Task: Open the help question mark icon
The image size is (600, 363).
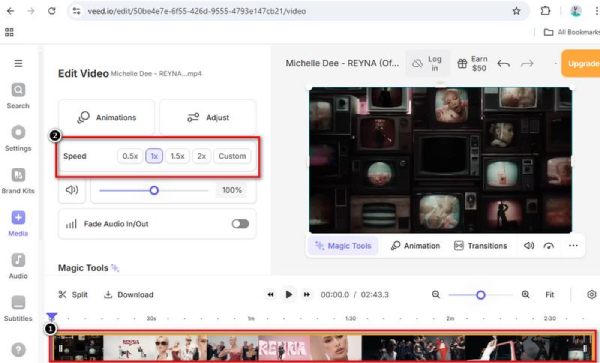Action: [18, 349]
